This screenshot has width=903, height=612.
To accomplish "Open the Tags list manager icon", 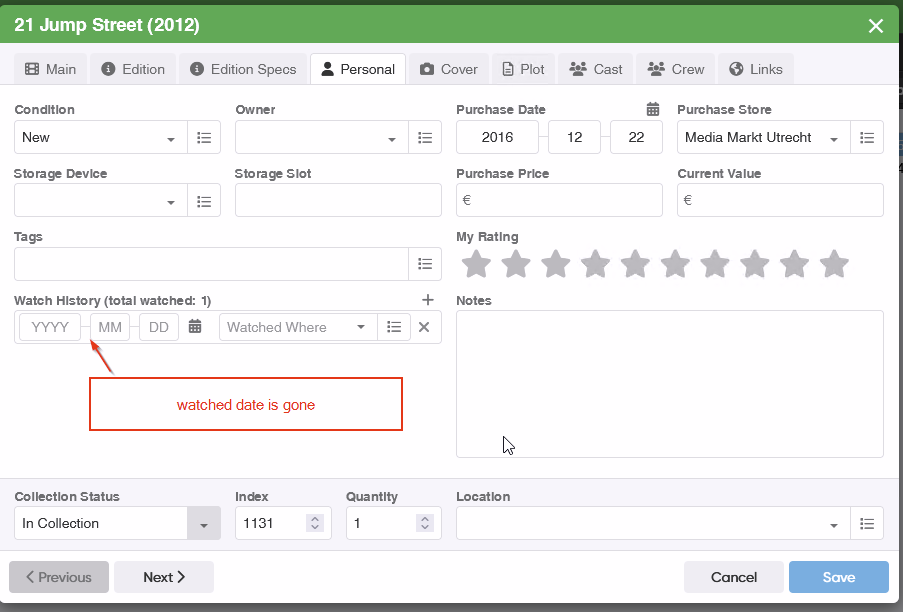I will pos(425,264).
